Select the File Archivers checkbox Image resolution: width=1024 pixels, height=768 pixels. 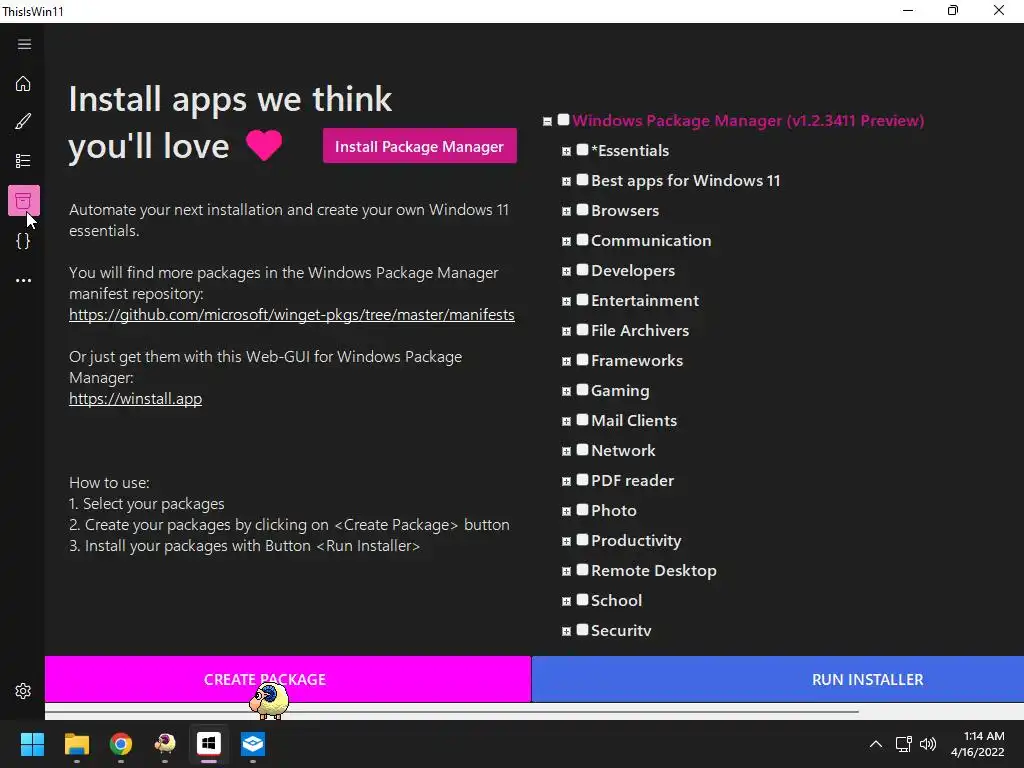tap(583, 330)
